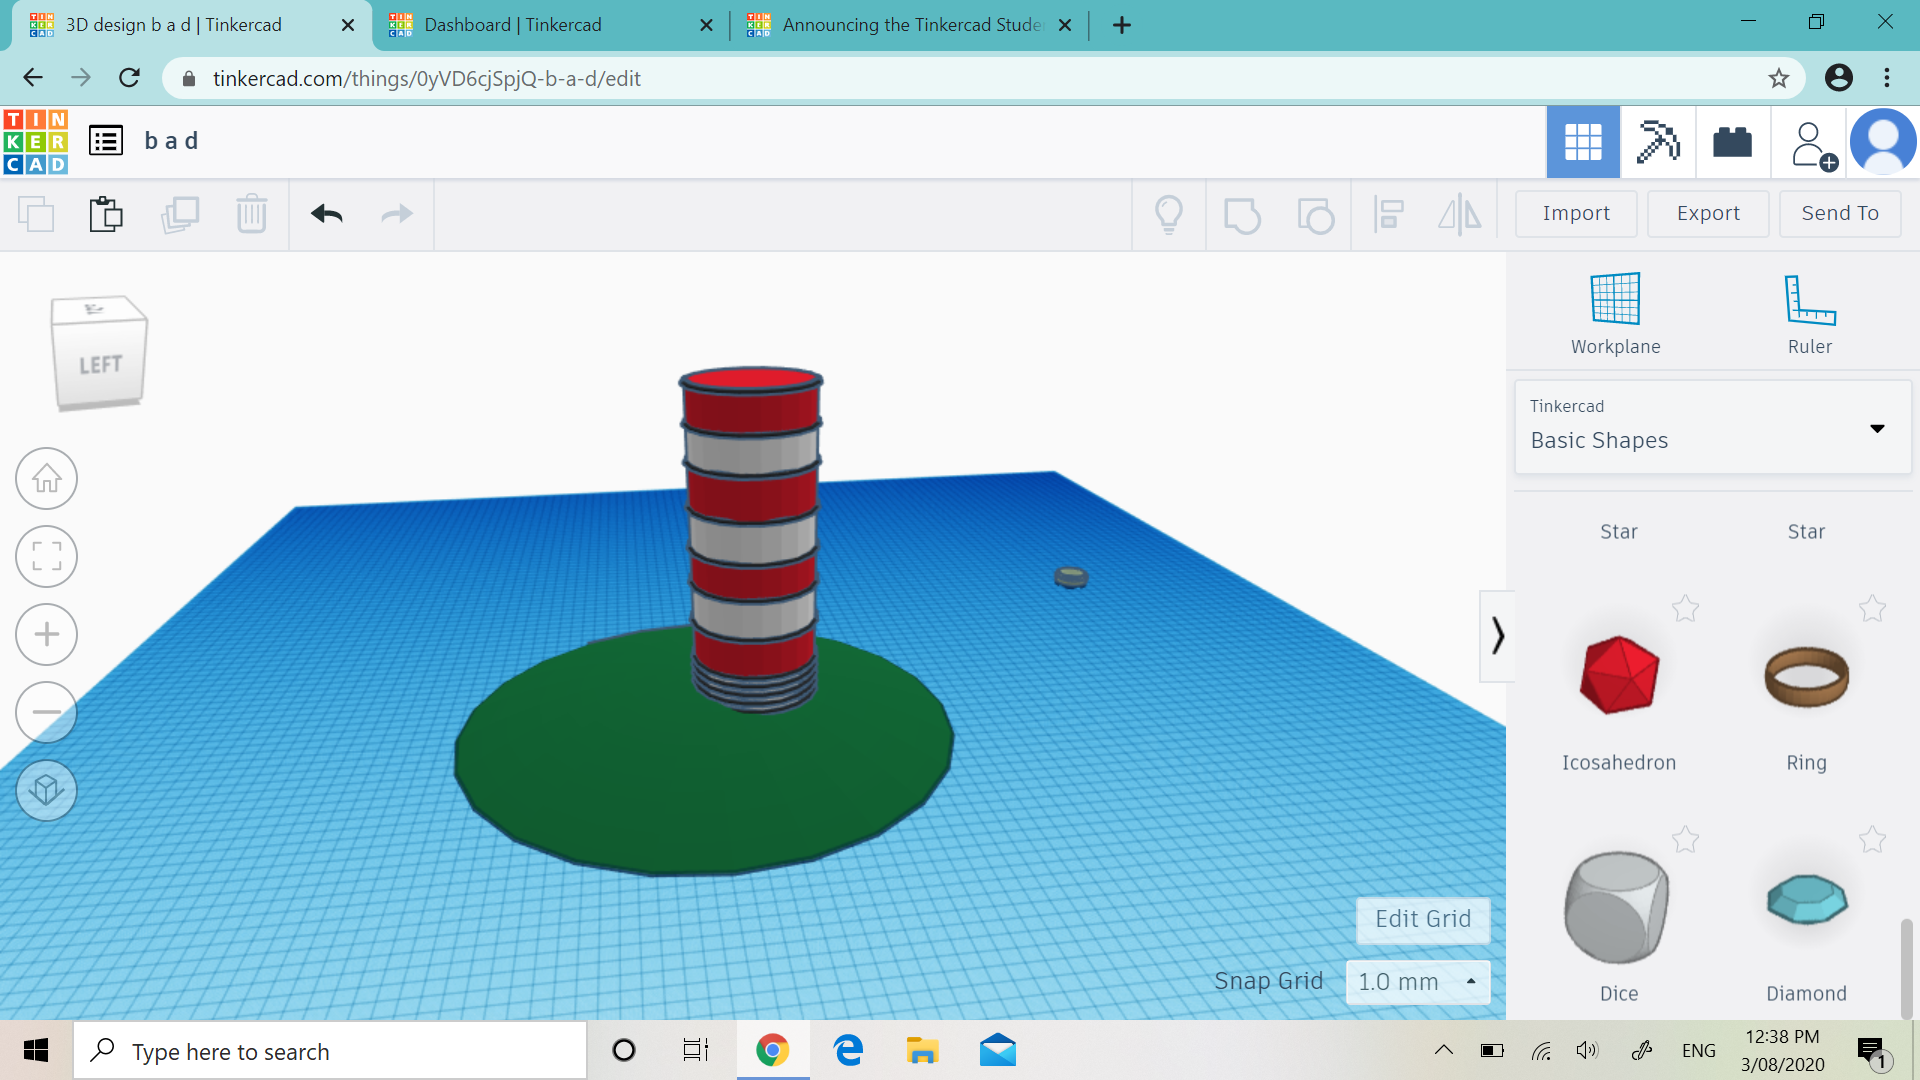Close the Dashboard | Tinkercad tab
The image size is (1920, 1080).
click(x=706, y=25)
